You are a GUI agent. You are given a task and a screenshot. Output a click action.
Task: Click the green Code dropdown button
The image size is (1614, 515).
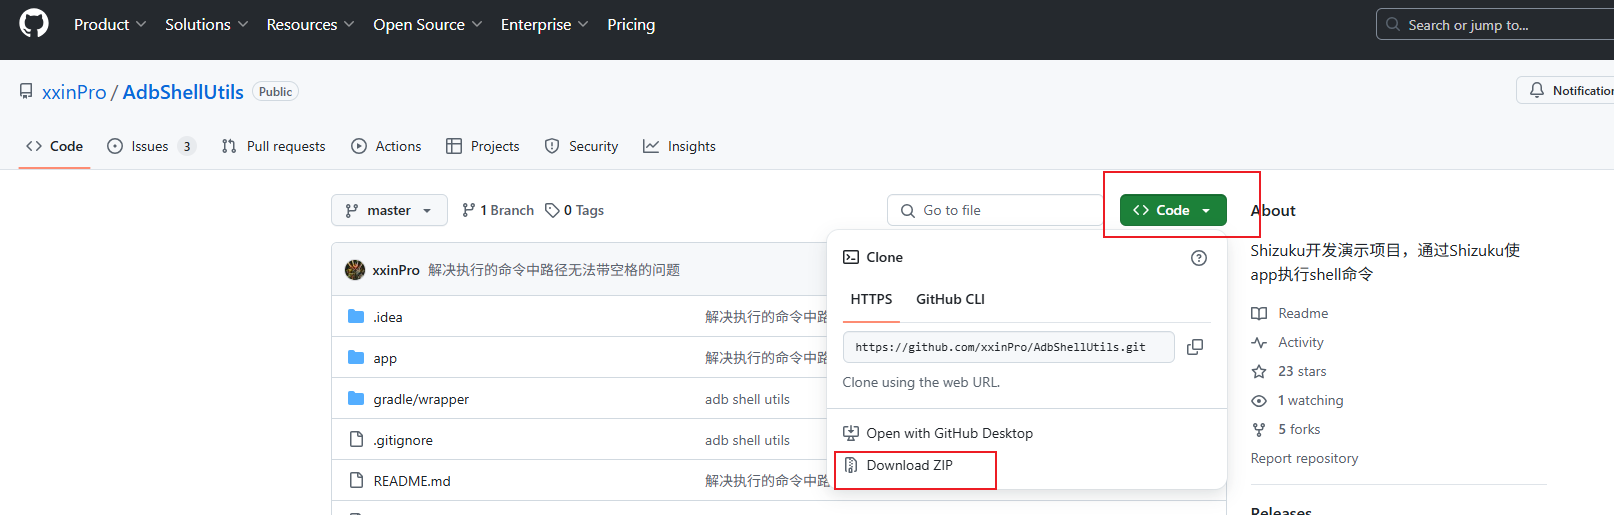[1173, 210]
